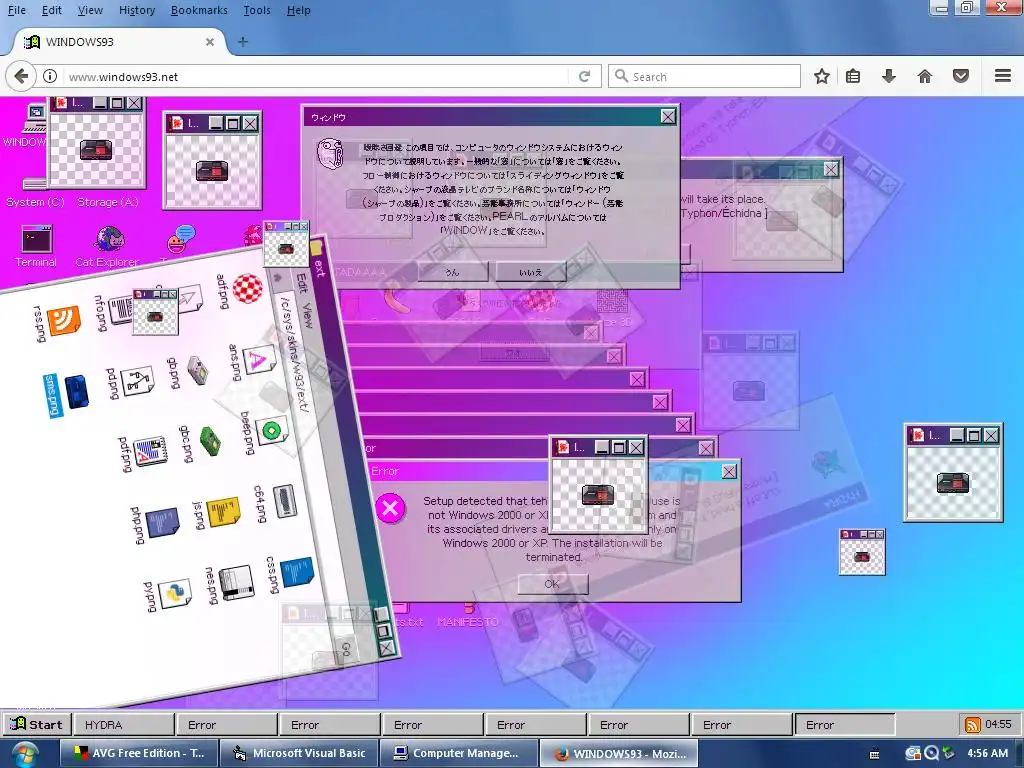Click the www.windows93.net address field
The width and height of the screenshot is (1024, 768).
317,76
